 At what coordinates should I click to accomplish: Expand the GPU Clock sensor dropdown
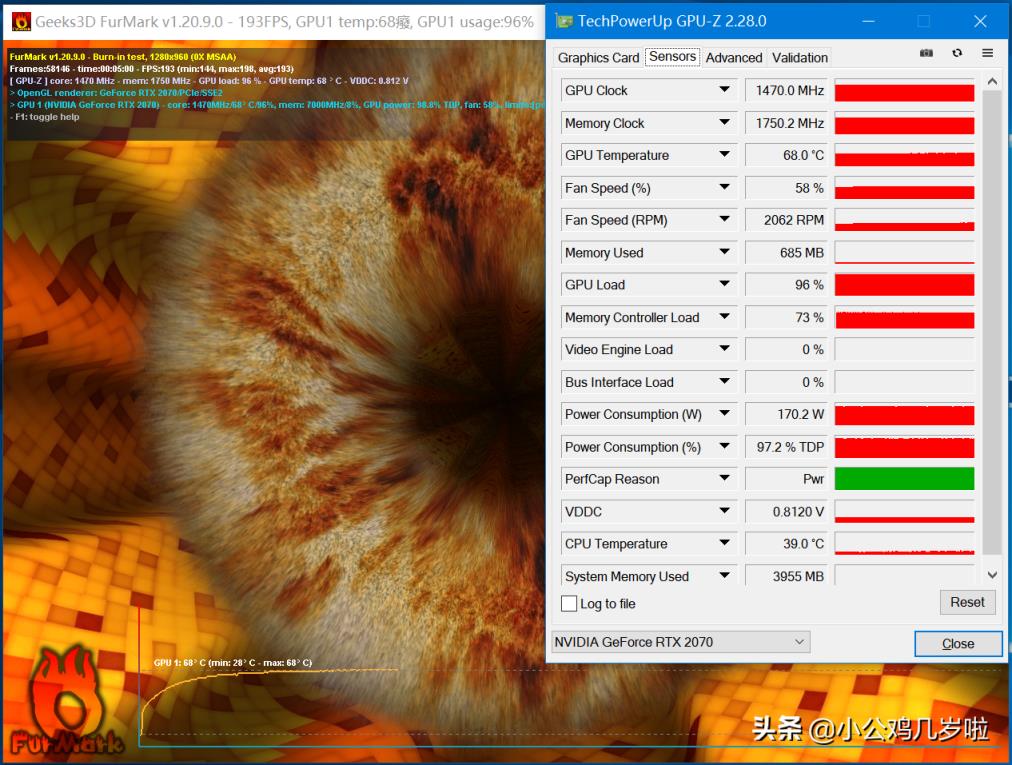point(724,90)
